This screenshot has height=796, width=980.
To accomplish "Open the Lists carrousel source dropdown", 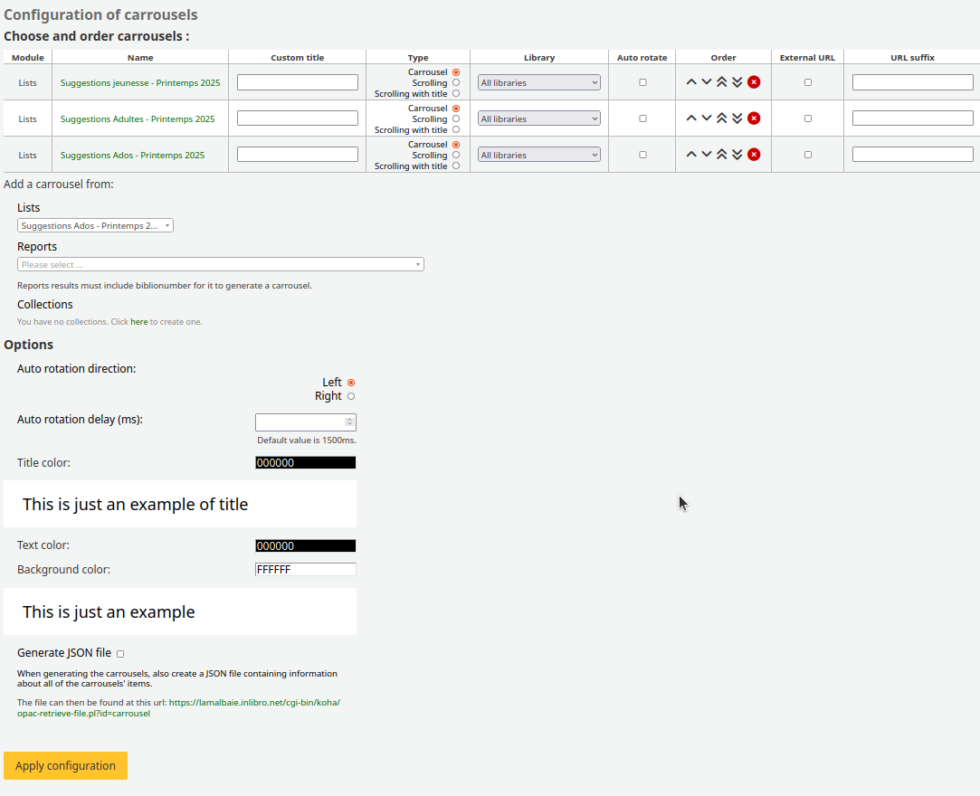I will (x=95, y=226).
